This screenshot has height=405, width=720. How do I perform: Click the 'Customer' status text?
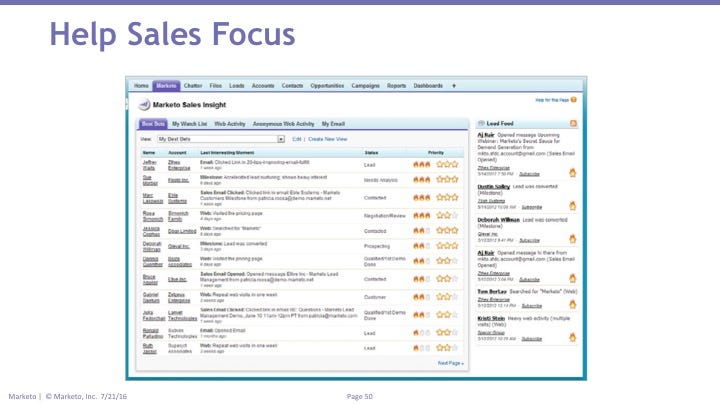(x=375, y=297)
